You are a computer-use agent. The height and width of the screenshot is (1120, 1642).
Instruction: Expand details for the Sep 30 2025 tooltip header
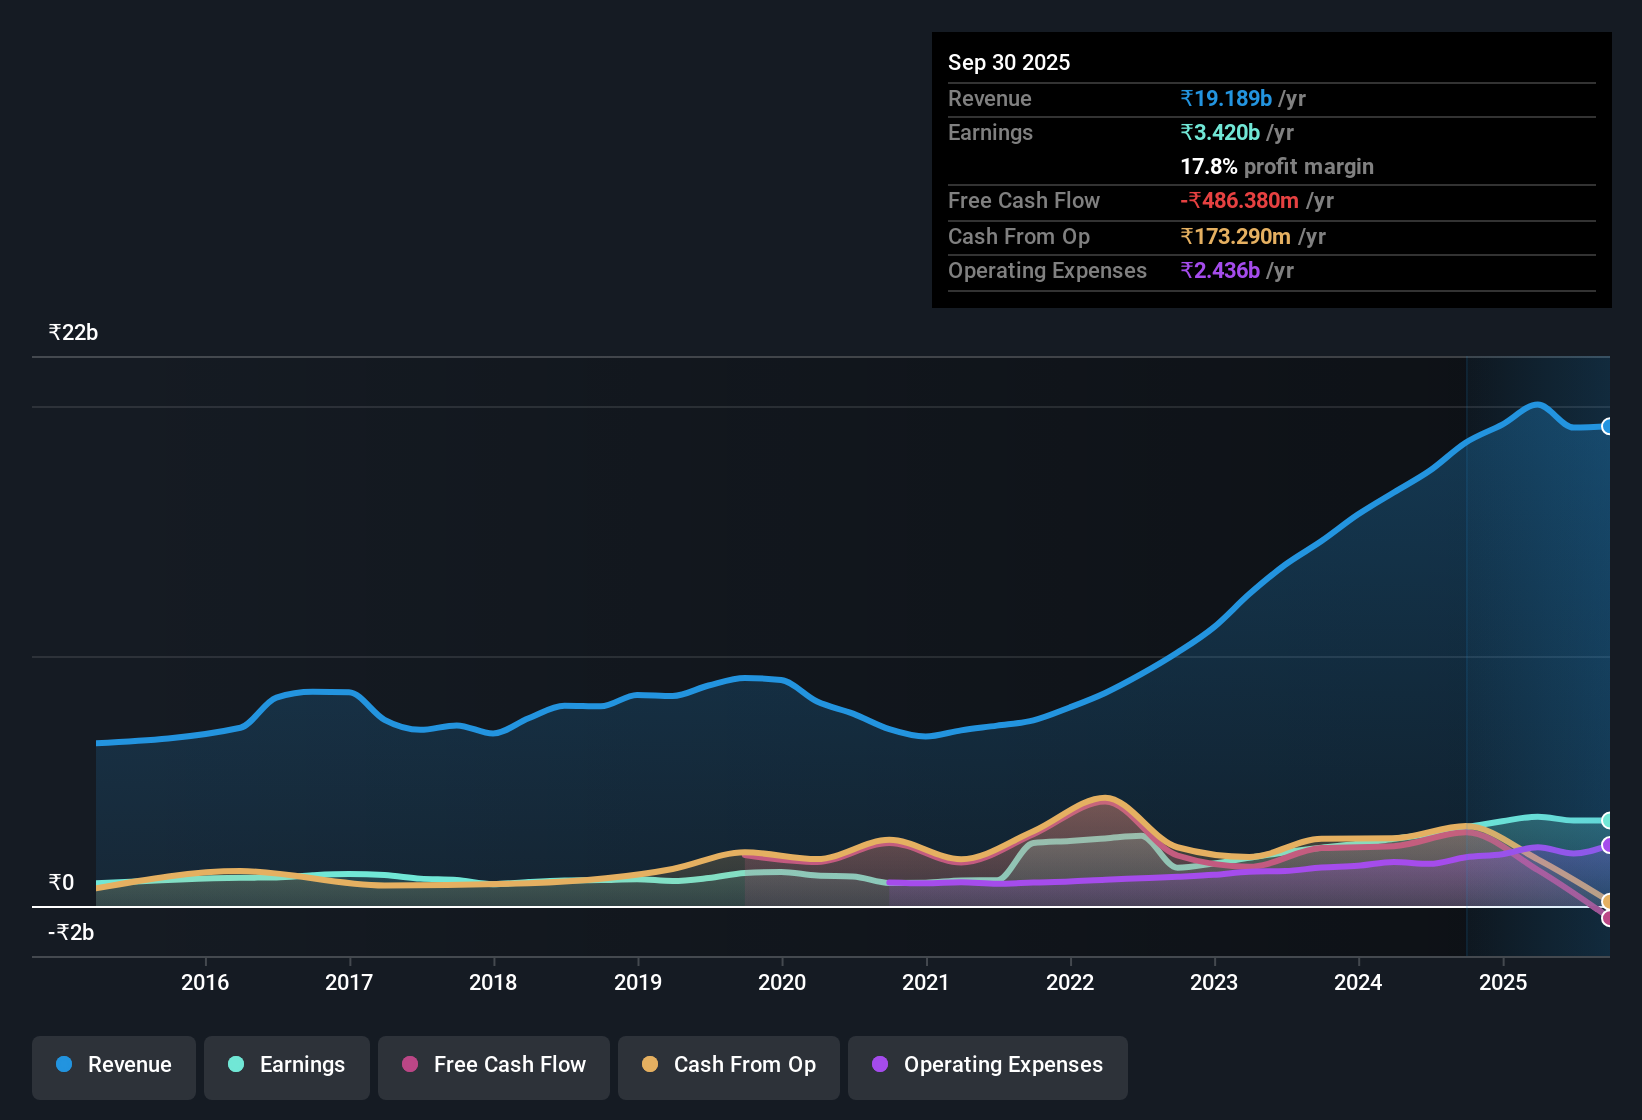(x=1009, y=62)
